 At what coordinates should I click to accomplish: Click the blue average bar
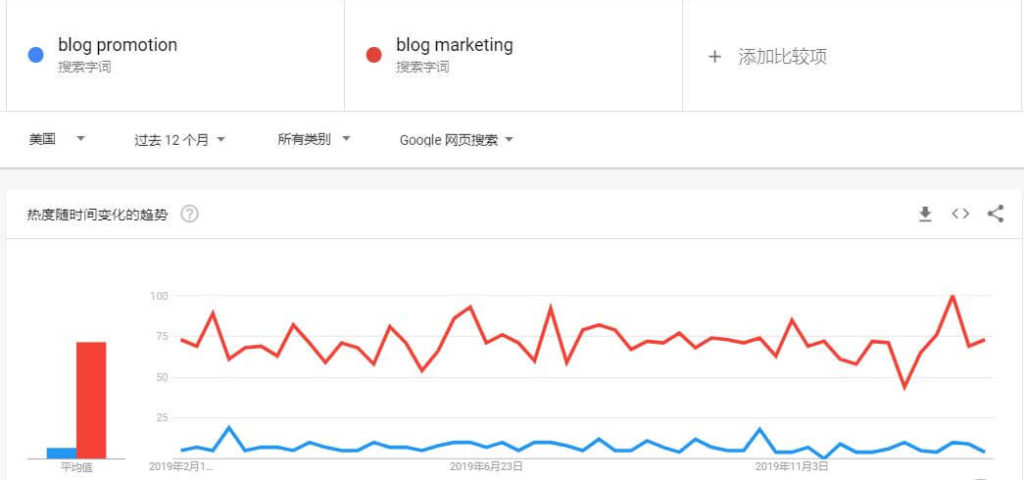coord(61,453)
